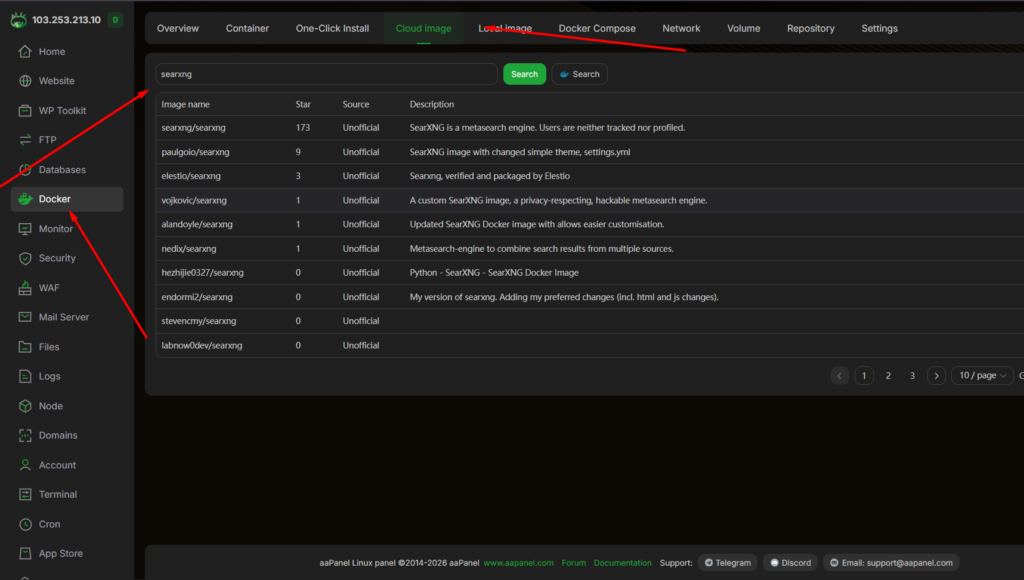The height and width of the screenshot is (580, 1024).
Task: Click the Cron clock icon
Action: coord(25,524)
